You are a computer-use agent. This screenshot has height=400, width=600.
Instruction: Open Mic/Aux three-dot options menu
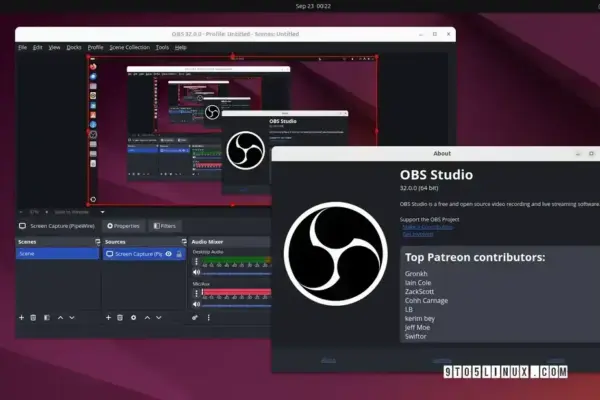pyautogui.click(x=196, y=293)
